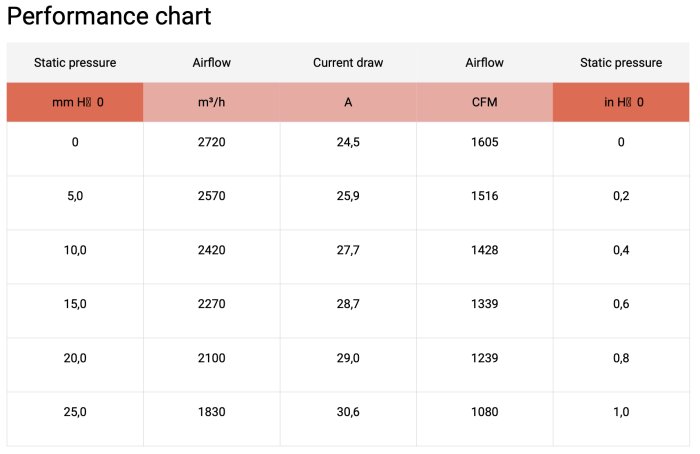Click the 2720 airflow value
This screenshot has width=700, height=454.
(x=211, y=143)
